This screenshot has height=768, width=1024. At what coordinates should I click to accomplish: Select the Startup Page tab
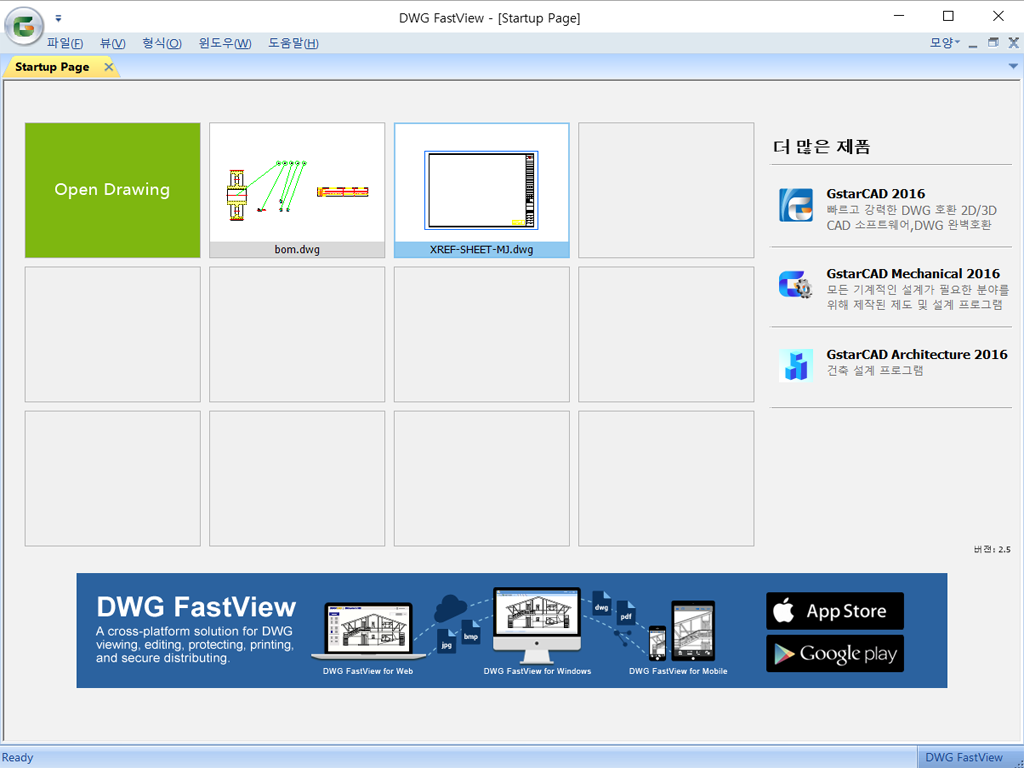click(x=52, y=67)
